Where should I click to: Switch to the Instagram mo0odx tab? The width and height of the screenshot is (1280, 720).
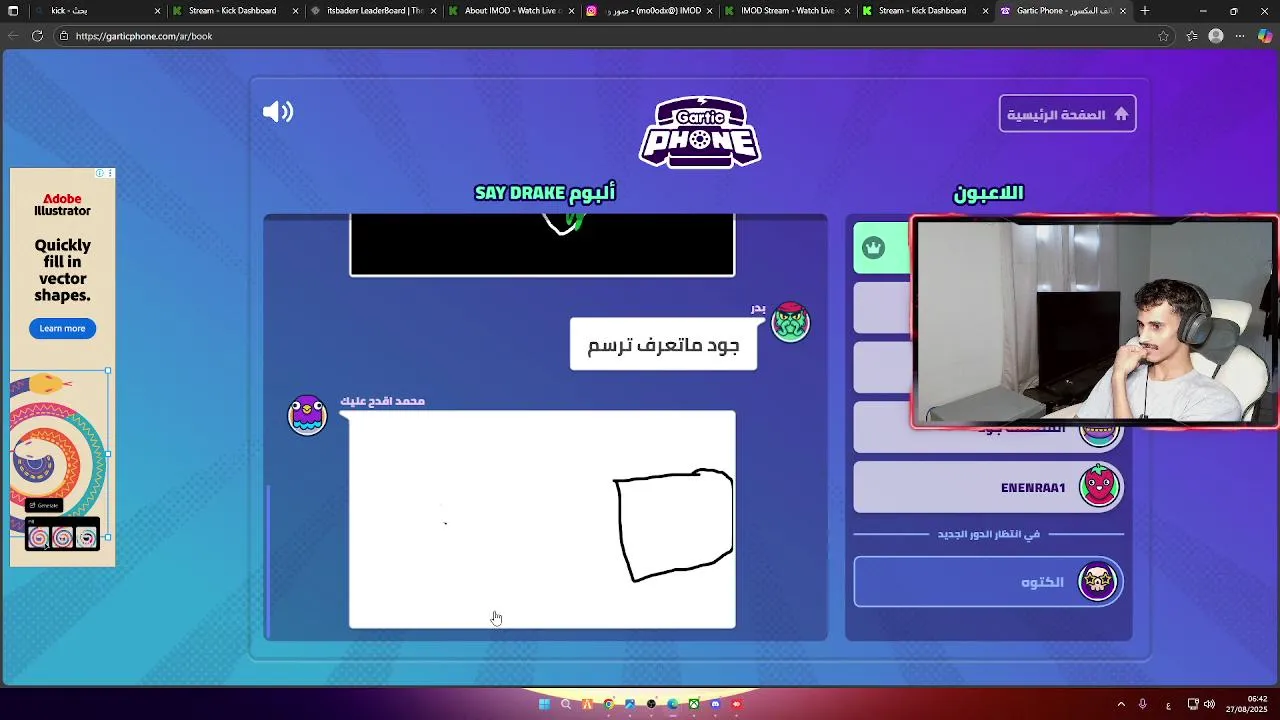click(x=648, y=11)
